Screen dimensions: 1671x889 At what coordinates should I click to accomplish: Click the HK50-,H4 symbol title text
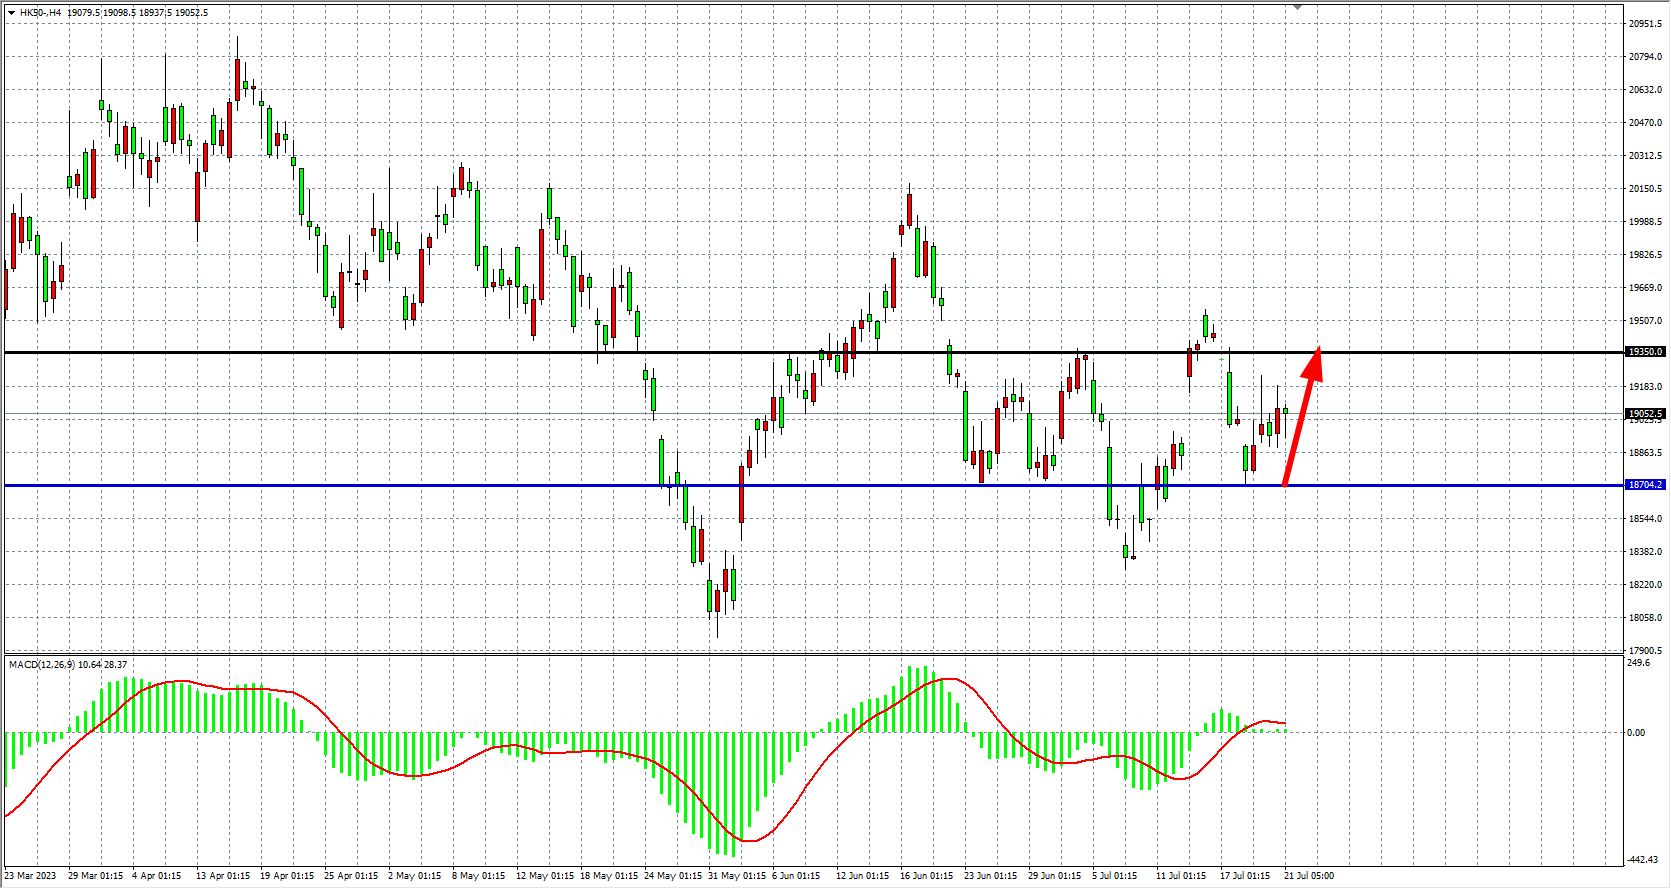pyautogui.click(x=40, y=13)
